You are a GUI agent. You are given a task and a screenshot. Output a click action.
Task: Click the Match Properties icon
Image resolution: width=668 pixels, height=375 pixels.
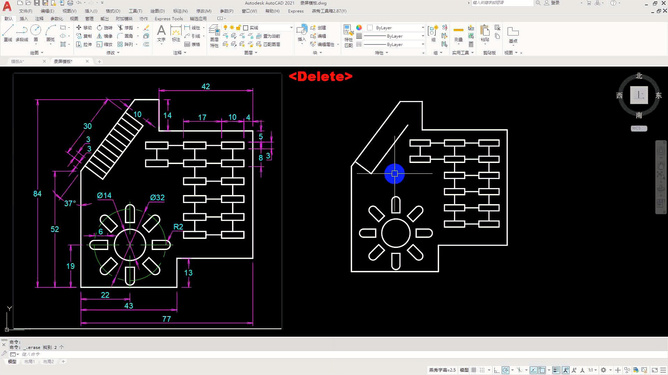tap(348, 36)
